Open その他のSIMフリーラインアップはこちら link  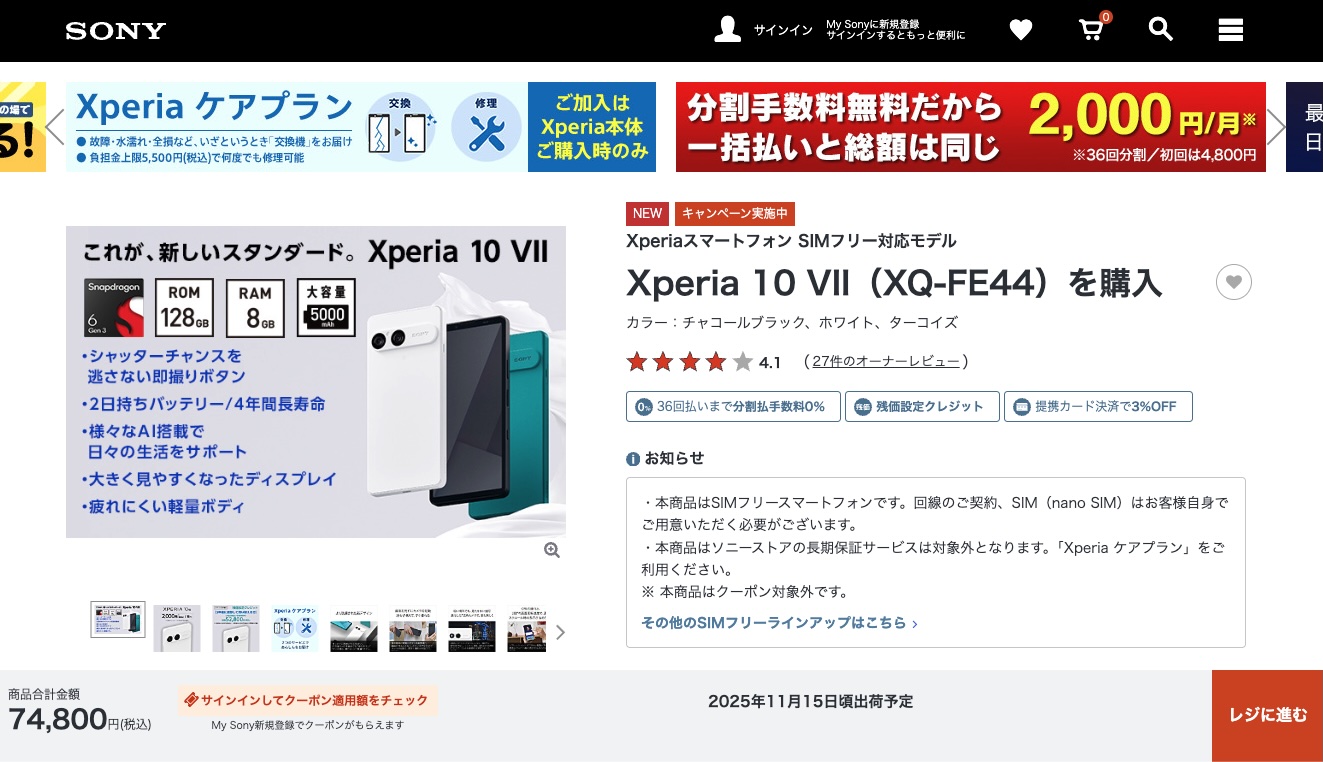(779, 623)
